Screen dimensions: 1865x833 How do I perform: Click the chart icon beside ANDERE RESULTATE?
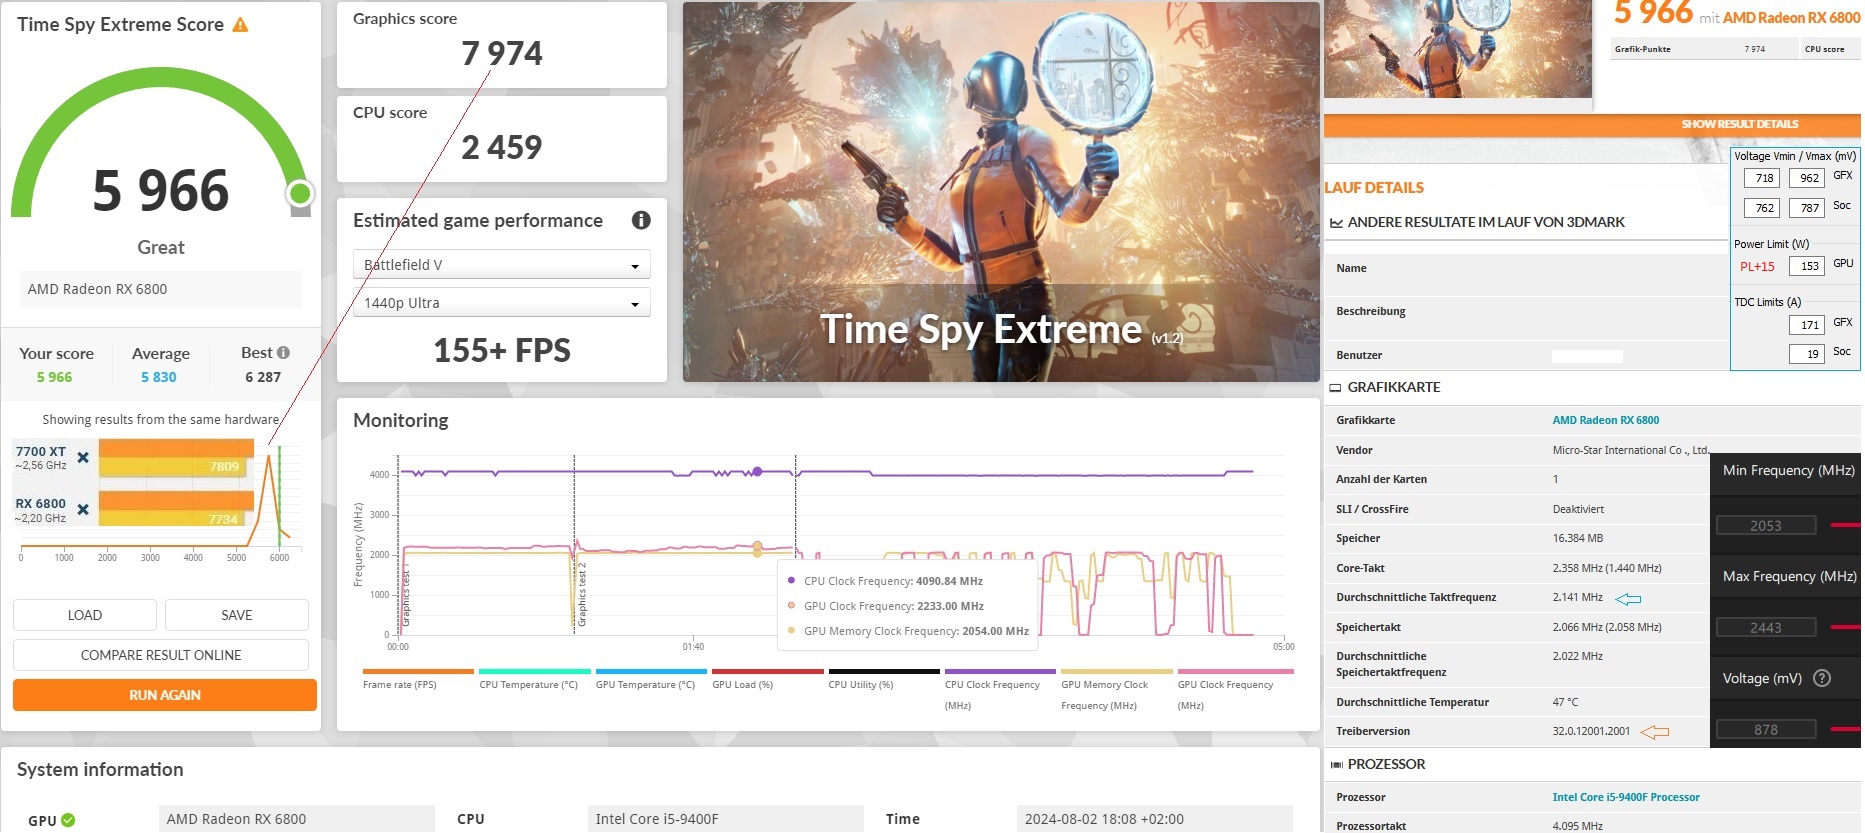point(1336,223)
